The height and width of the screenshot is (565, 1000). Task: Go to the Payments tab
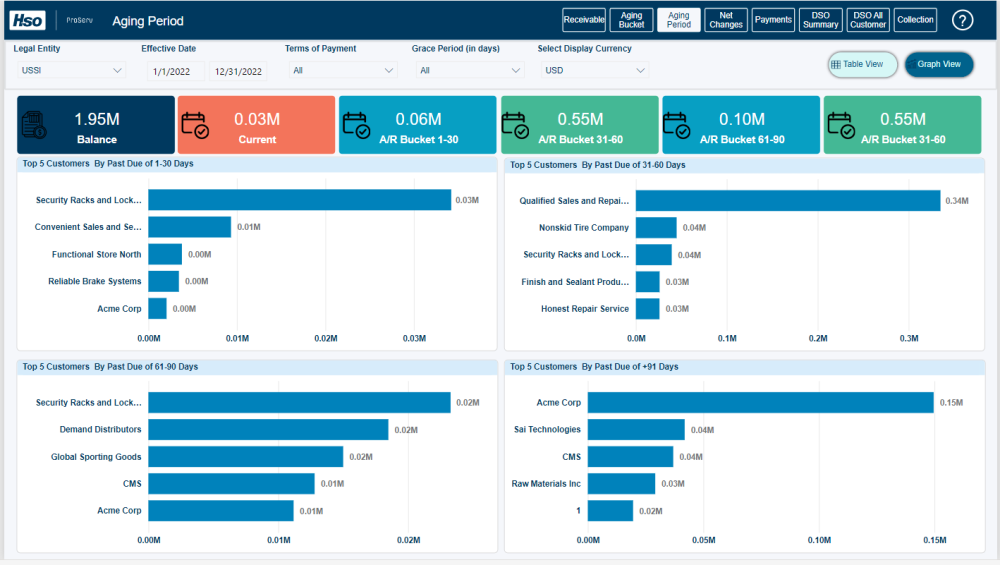pos(773,20)
